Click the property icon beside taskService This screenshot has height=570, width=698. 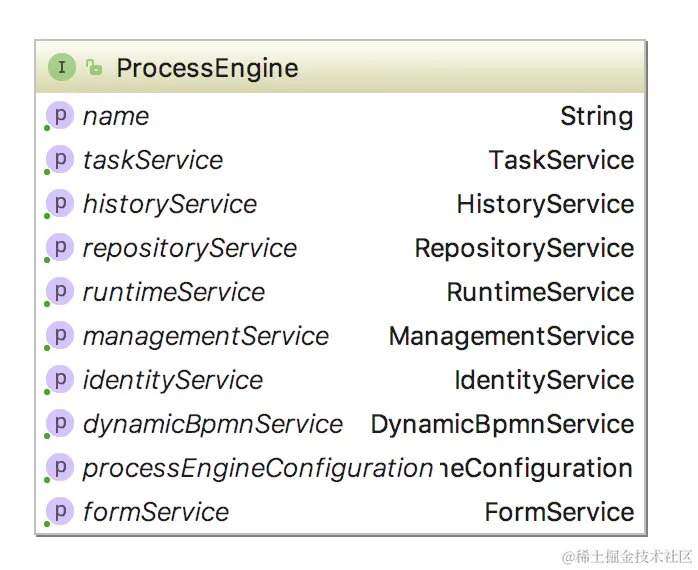click(60, 160)
